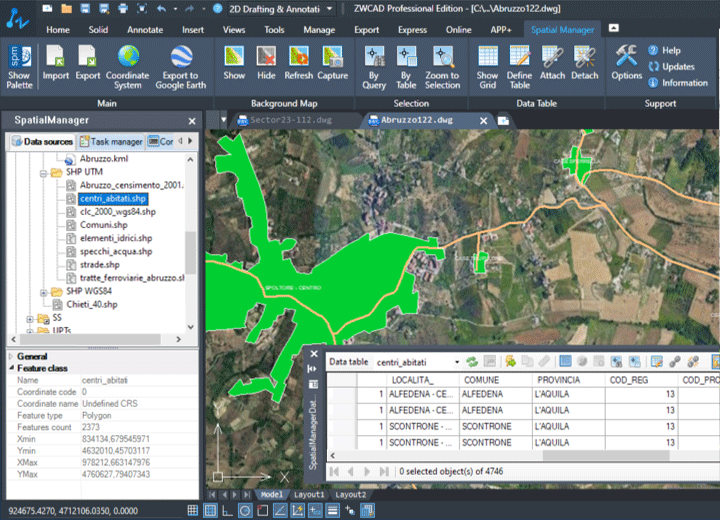The image size is (720, 520).
Task: Toggle ortho mode in status bar
Action: click(x=227, y=510)
